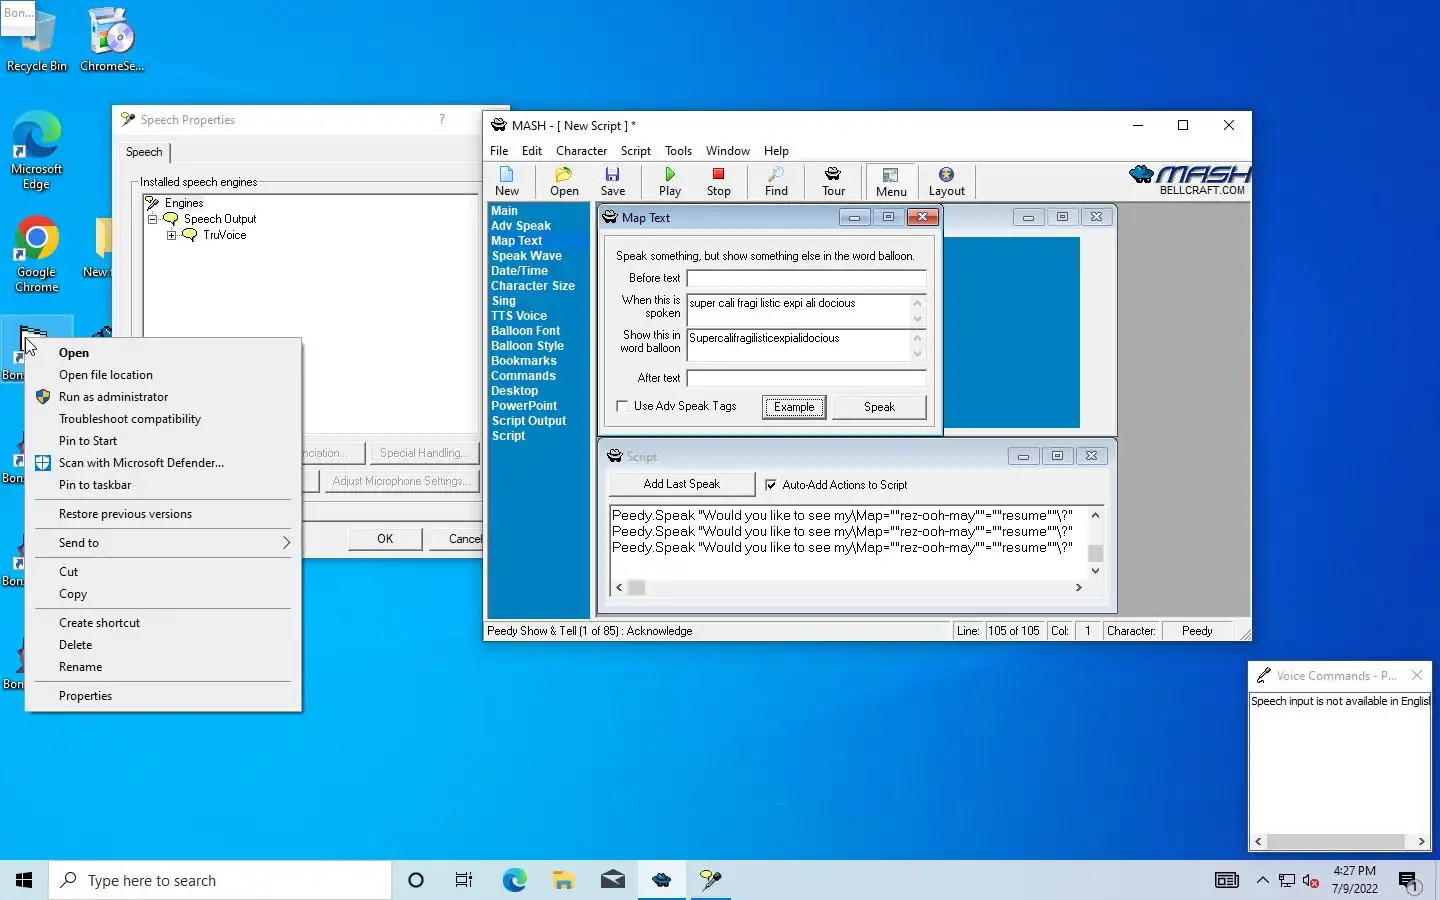Click the taskbar search box
1440x900 pixels.
(220, 880)
